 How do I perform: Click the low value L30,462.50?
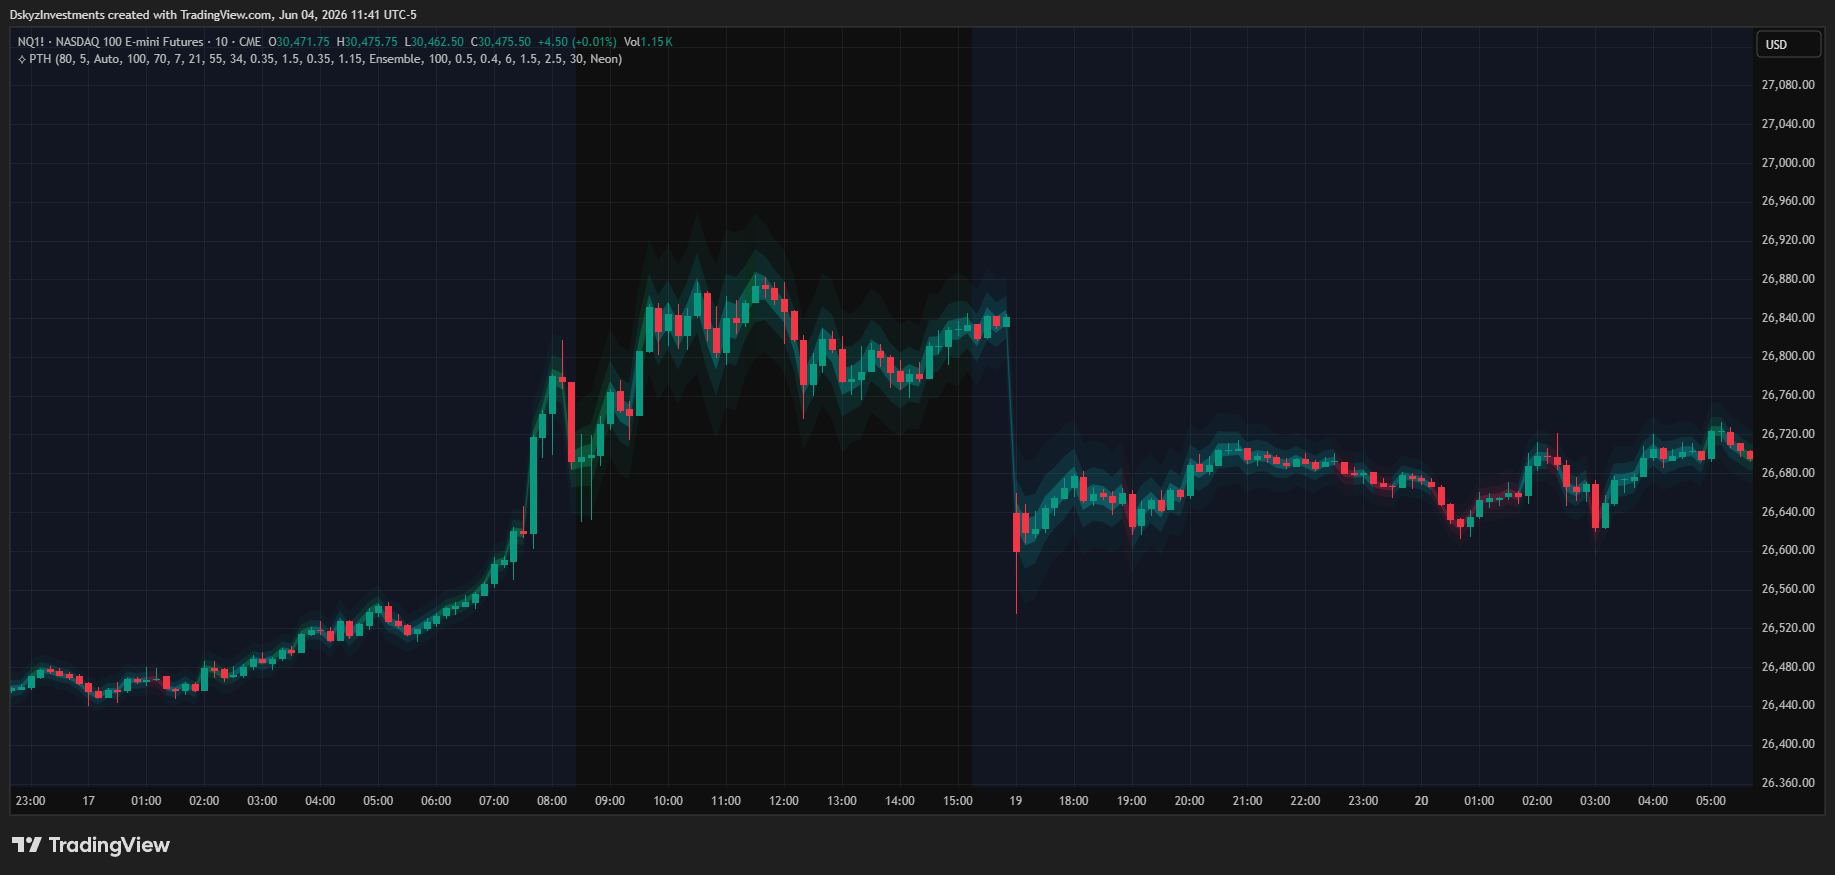(434, 42)
